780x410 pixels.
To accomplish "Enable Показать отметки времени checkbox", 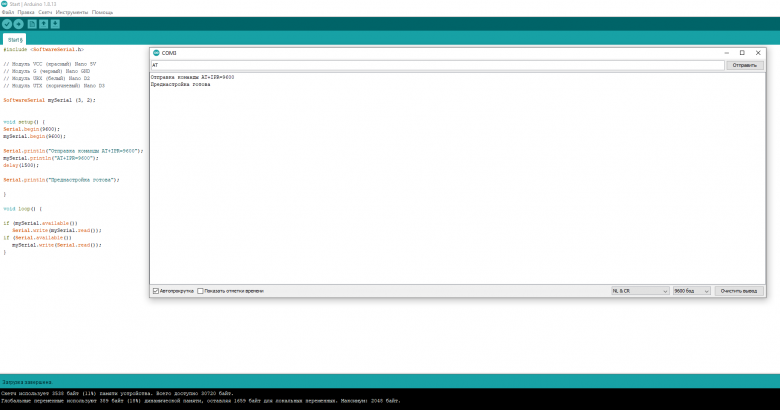I will click(x=200, y=290).
